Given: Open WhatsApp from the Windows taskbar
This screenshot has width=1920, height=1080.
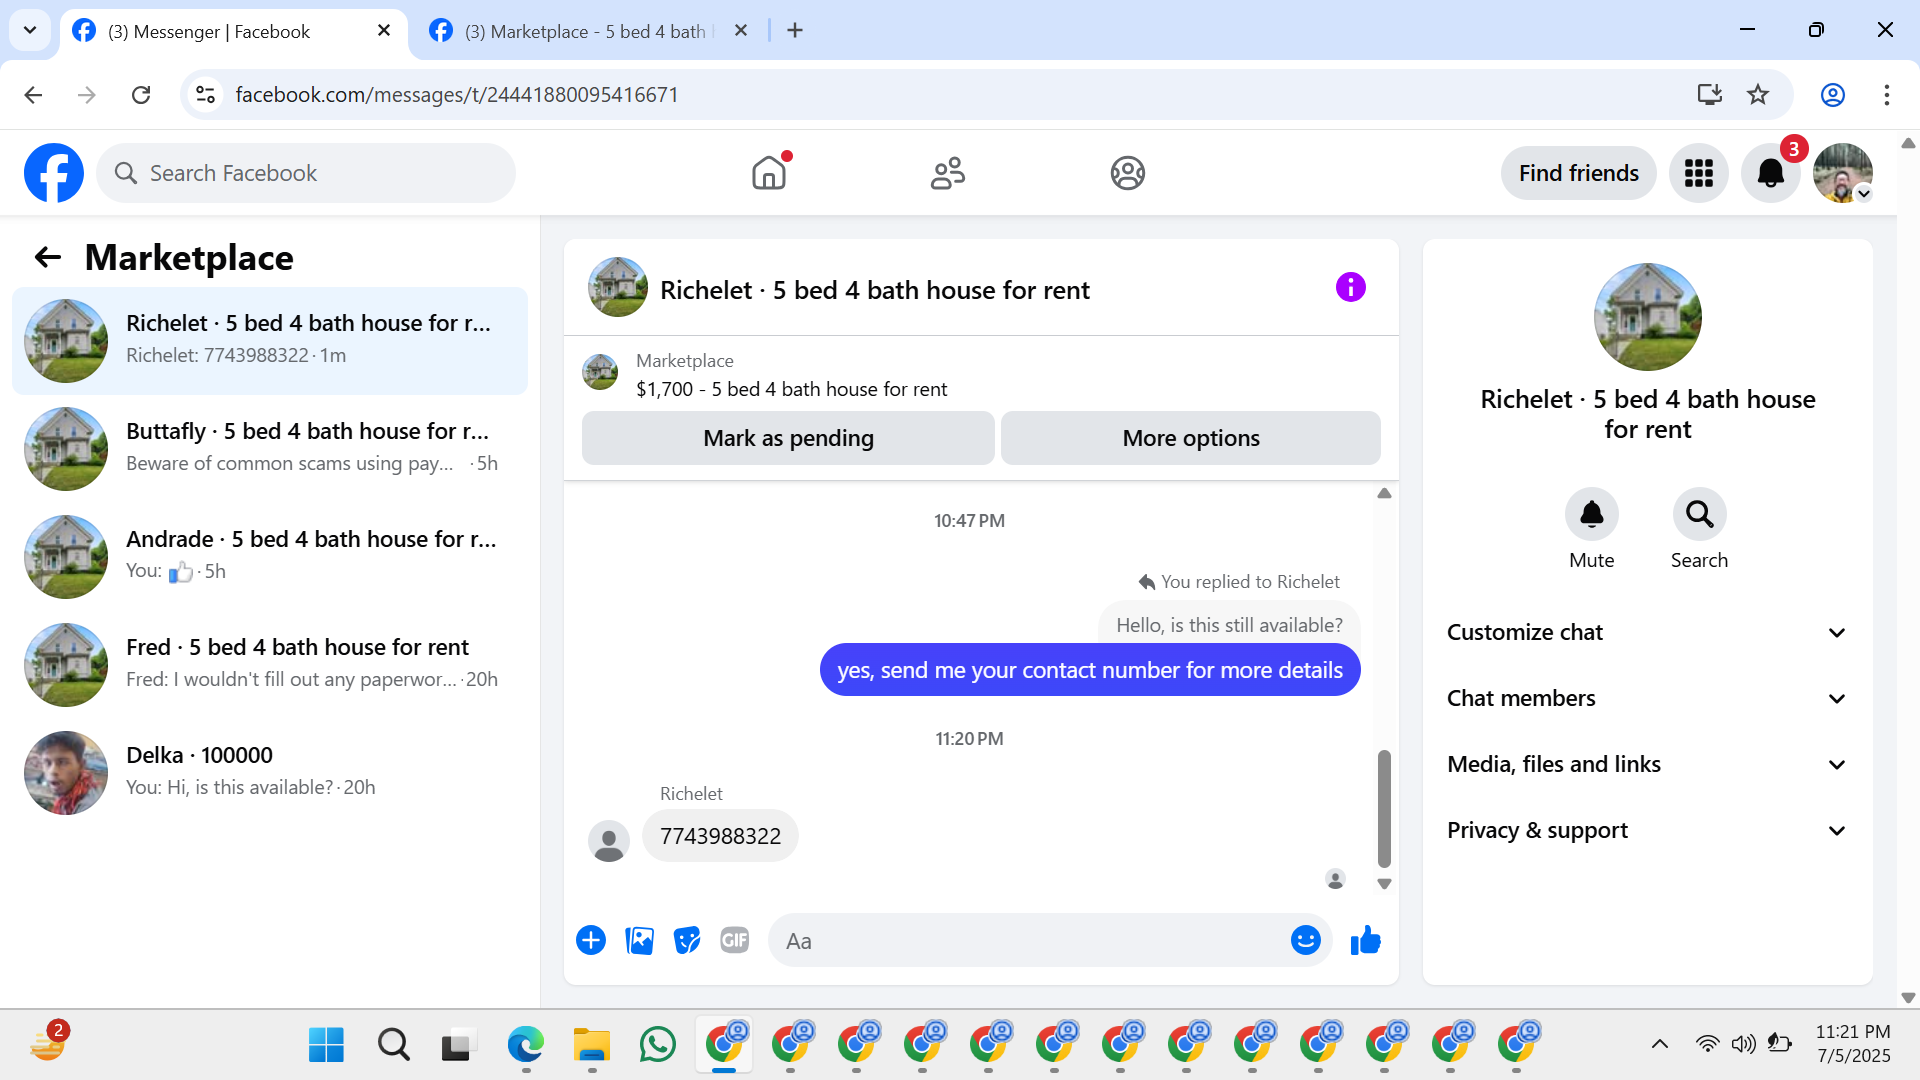Looking at the screenshot, I should (657, 1045).
